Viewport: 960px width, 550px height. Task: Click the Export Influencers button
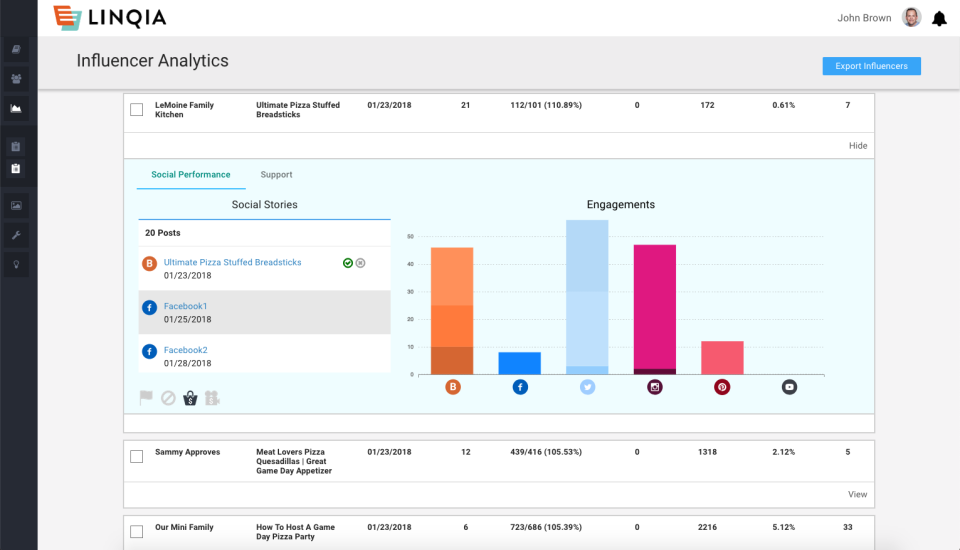(x=871, y=66)
